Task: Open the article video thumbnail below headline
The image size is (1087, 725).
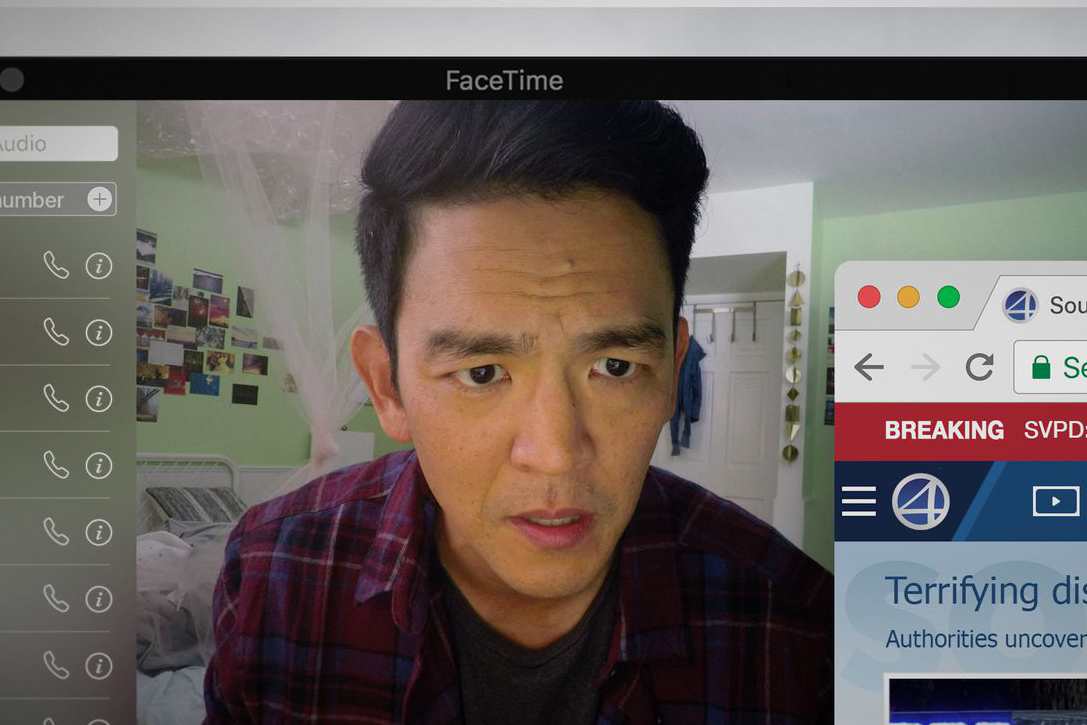Action: click(988, 701)
